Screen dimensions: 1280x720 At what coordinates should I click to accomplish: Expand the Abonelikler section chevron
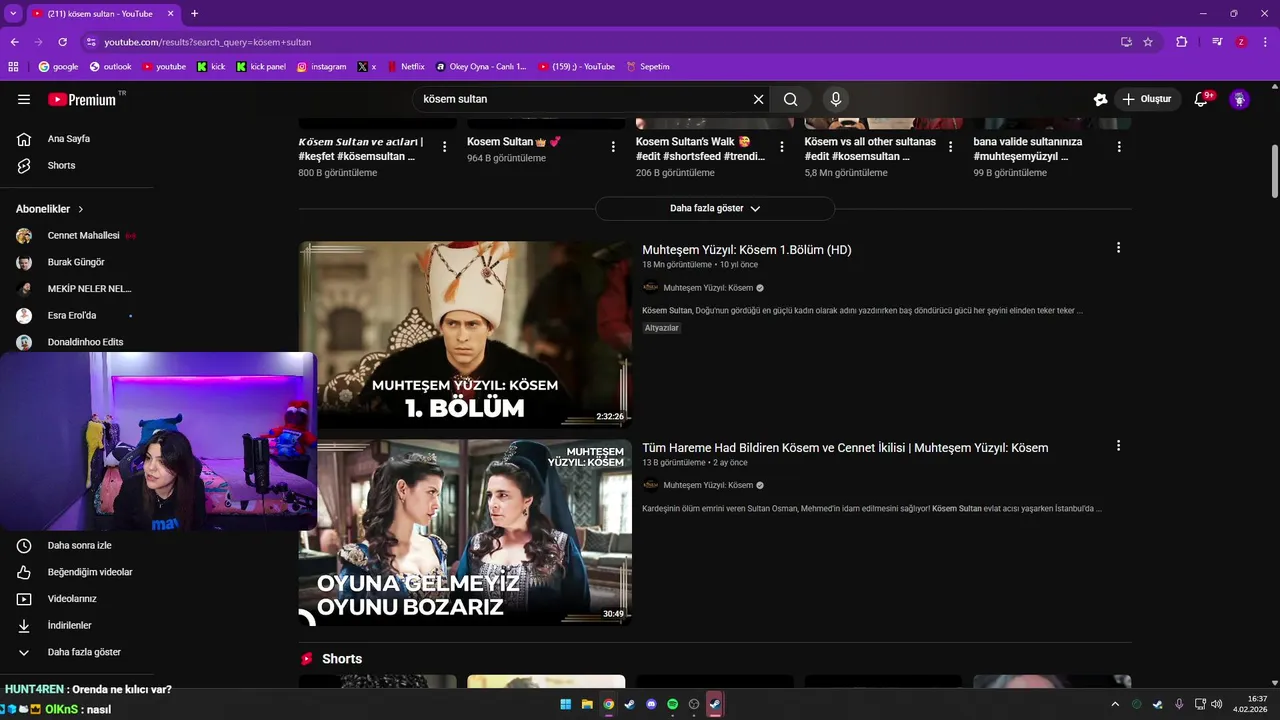click(x=81, y=209)
